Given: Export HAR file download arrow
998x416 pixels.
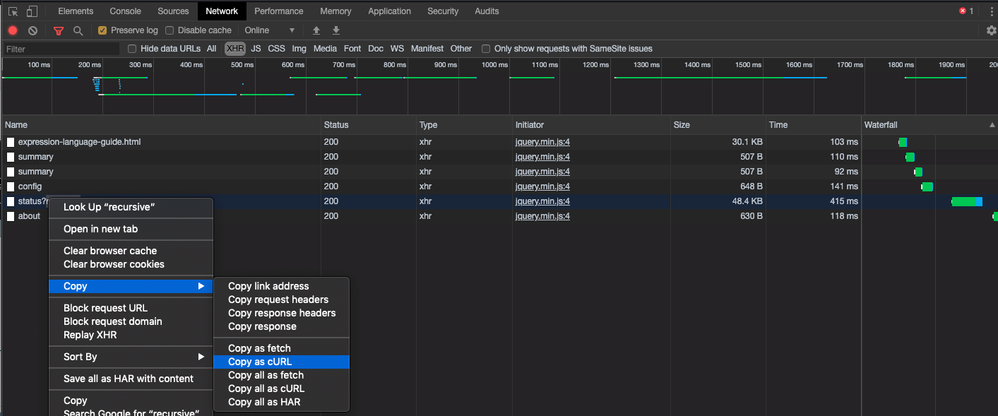Looking at the screenshot, I should point(336,30).
